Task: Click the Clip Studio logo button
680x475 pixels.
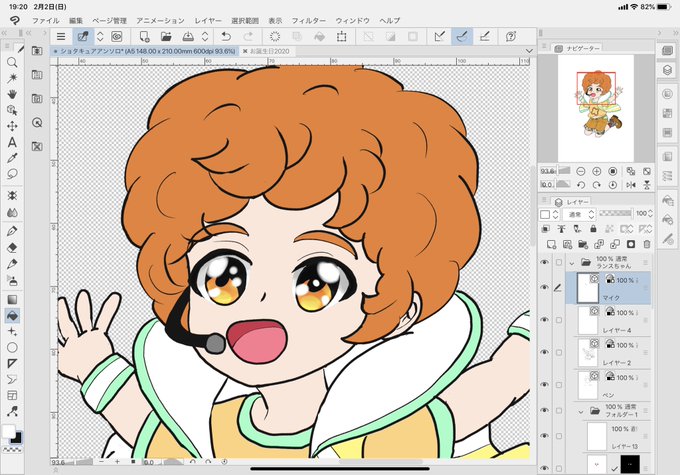Action: click(14, 20)
